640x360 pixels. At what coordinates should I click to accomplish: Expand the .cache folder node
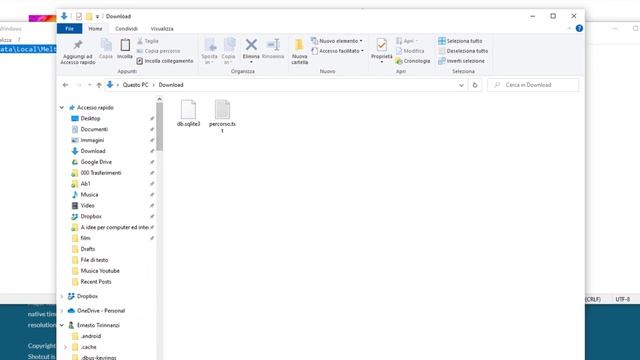point(65,347)
